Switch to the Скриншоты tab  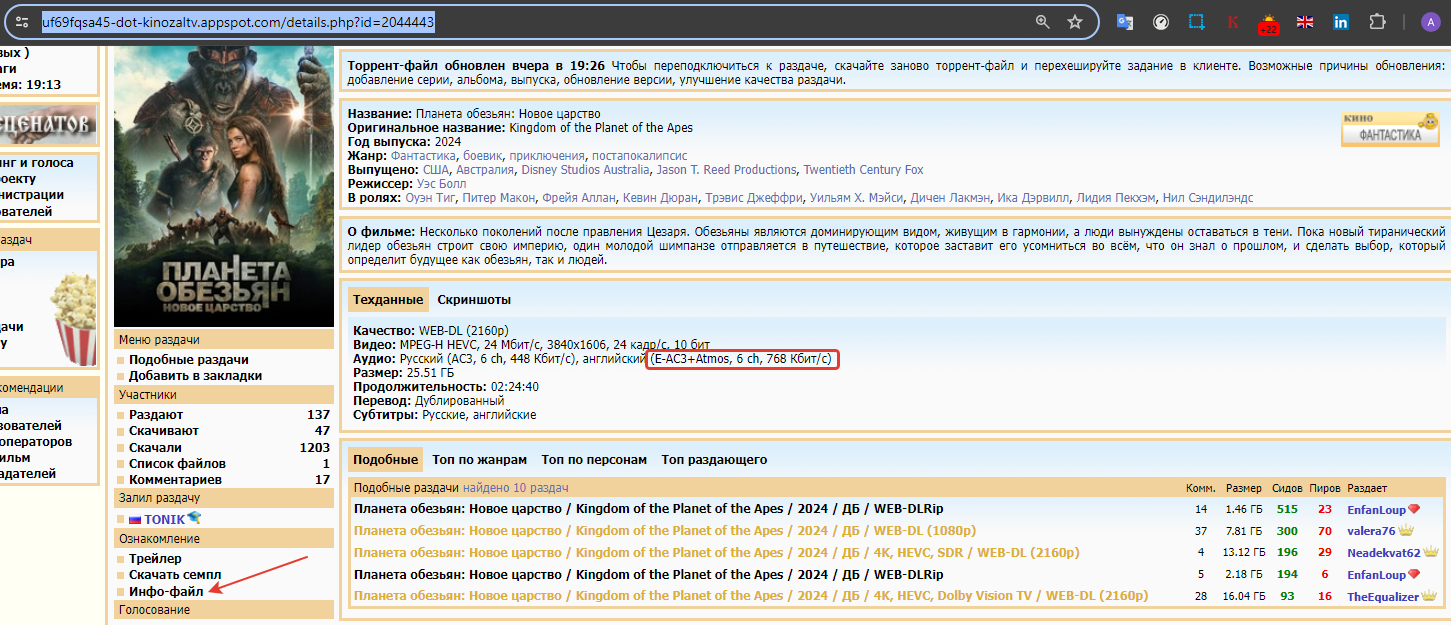tap(474, 299)
